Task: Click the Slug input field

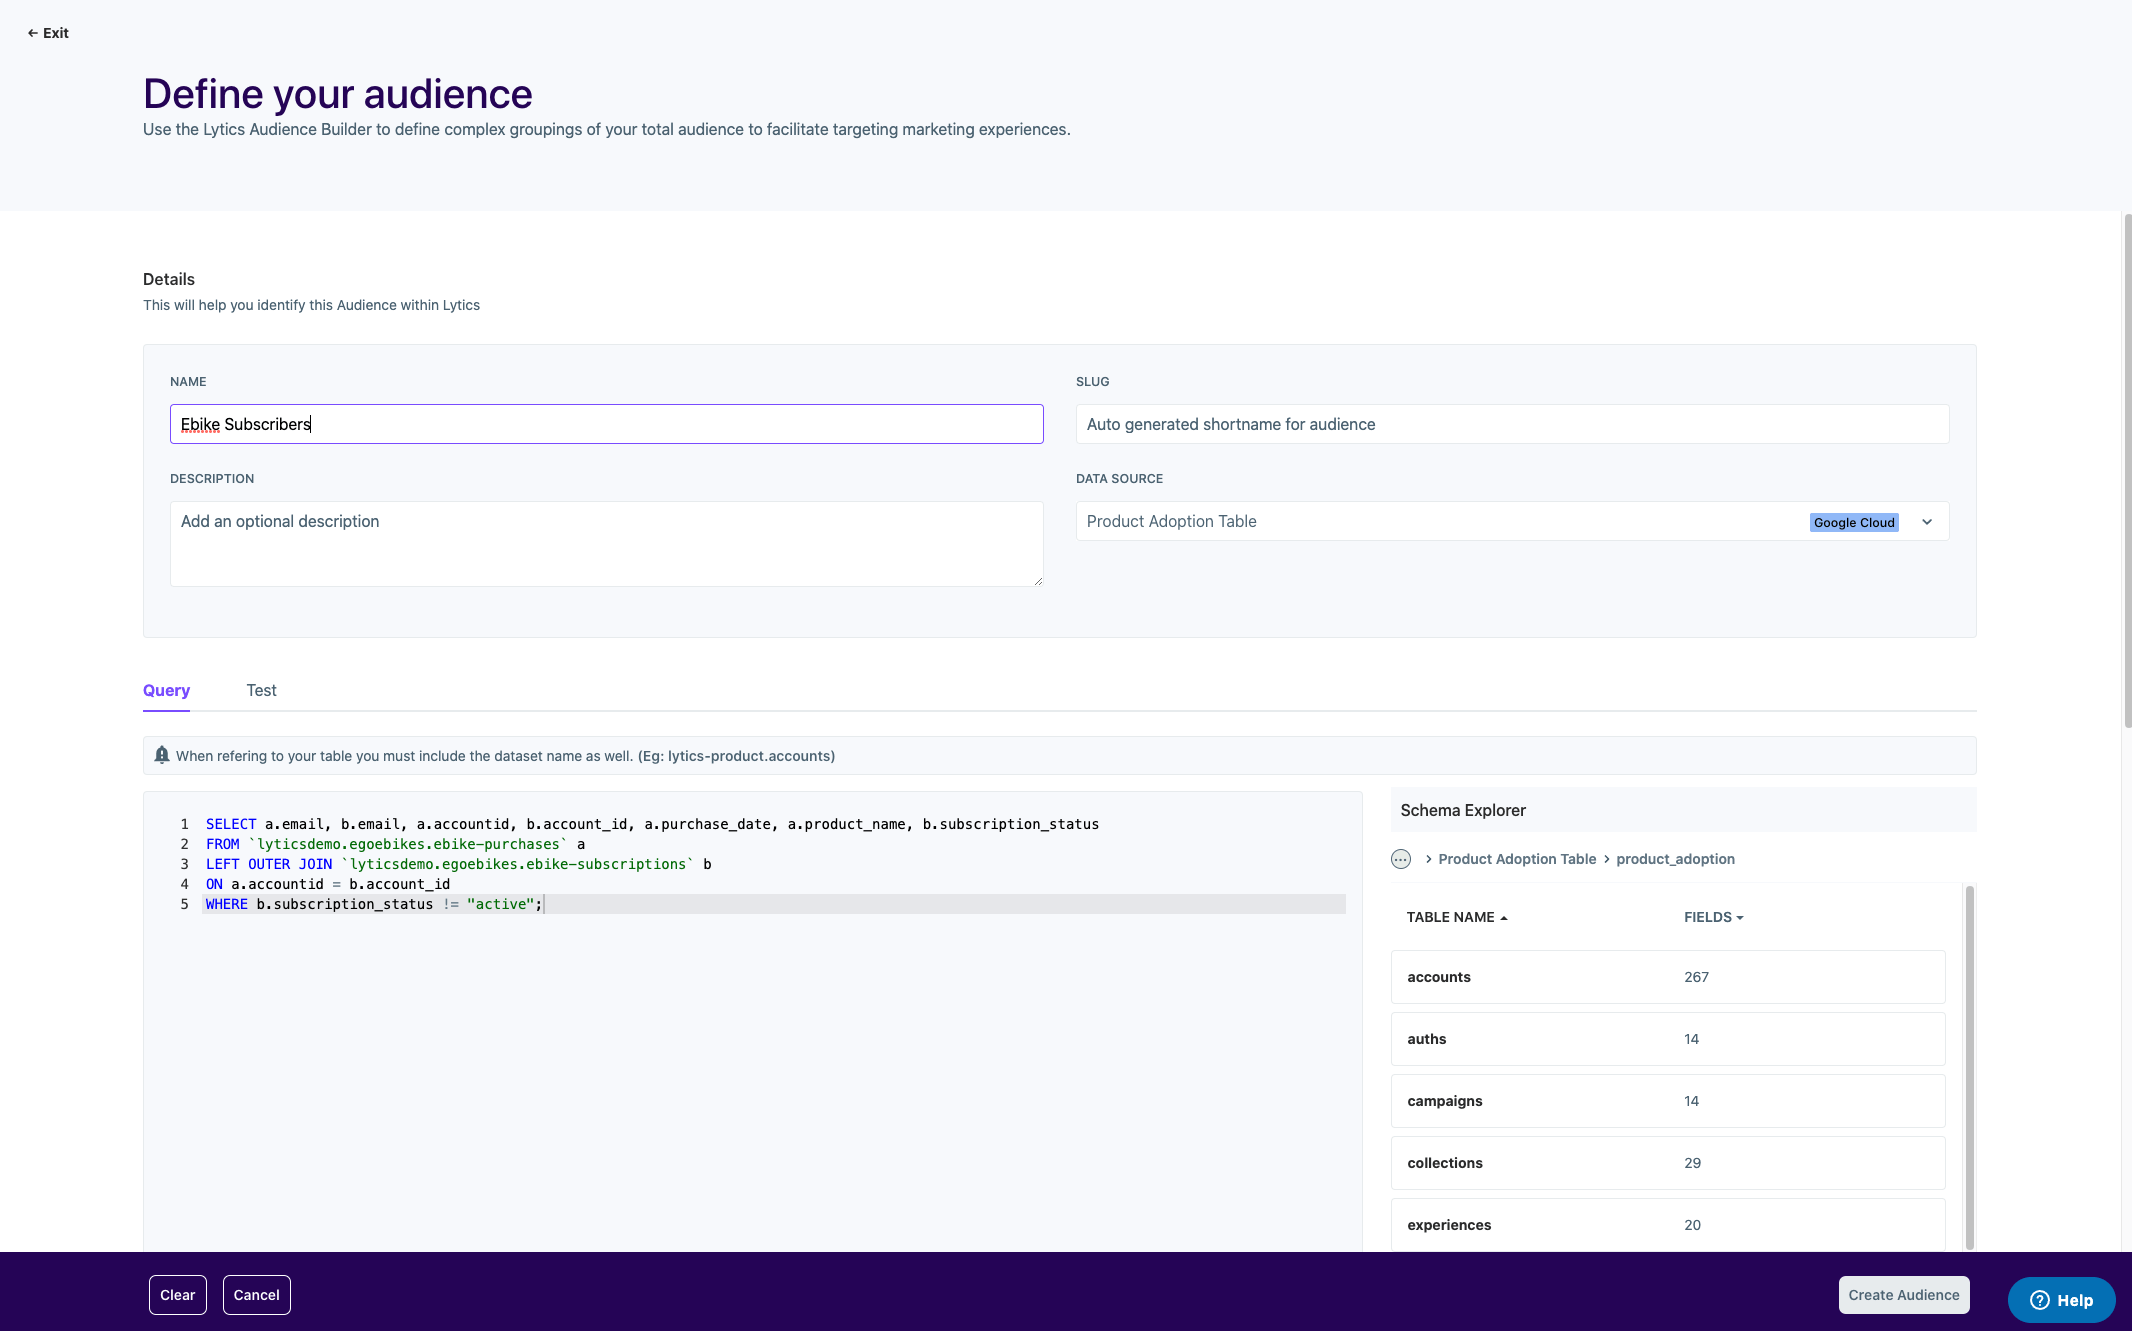Action: (1512, 424)
